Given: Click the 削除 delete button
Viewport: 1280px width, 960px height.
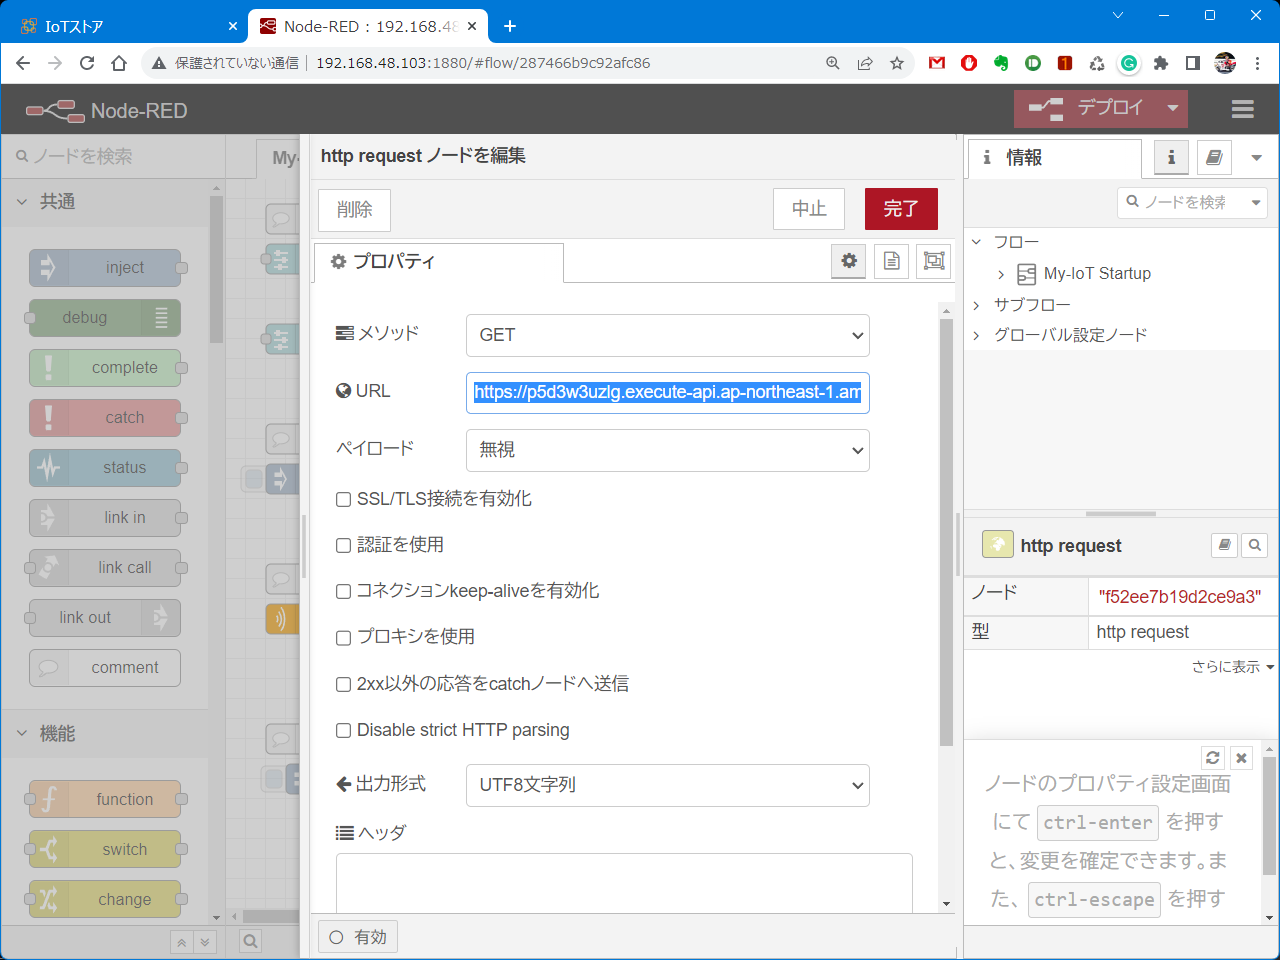Looking at the screenshot, I should pyautogui.click(x=354, y=210).
